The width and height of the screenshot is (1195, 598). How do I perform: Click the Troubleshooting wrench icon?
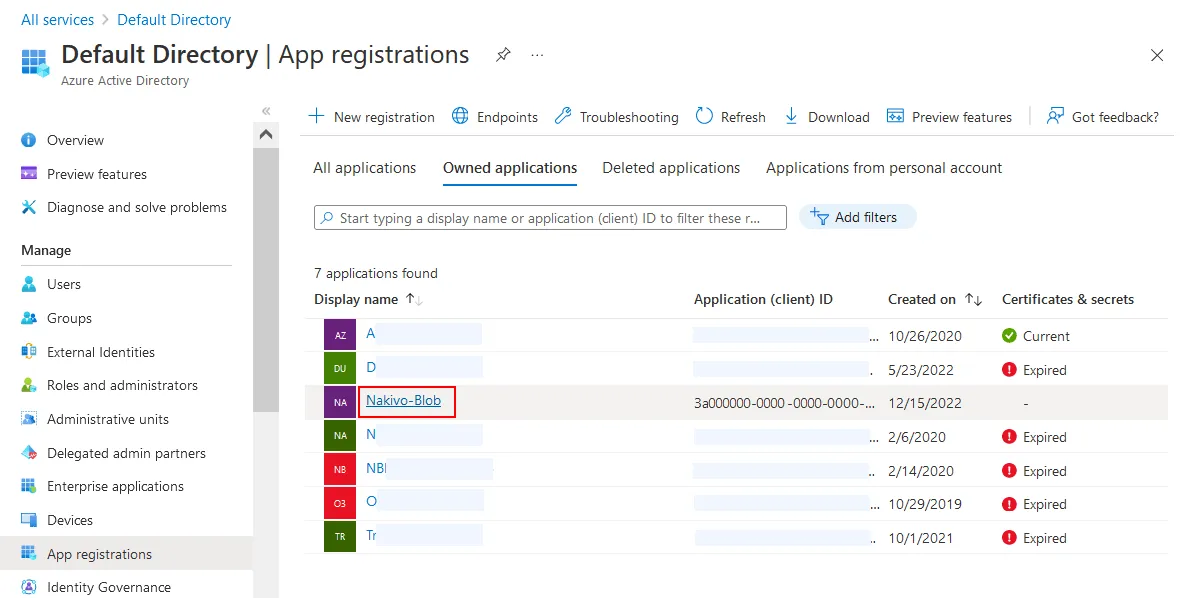click(563, 116)
